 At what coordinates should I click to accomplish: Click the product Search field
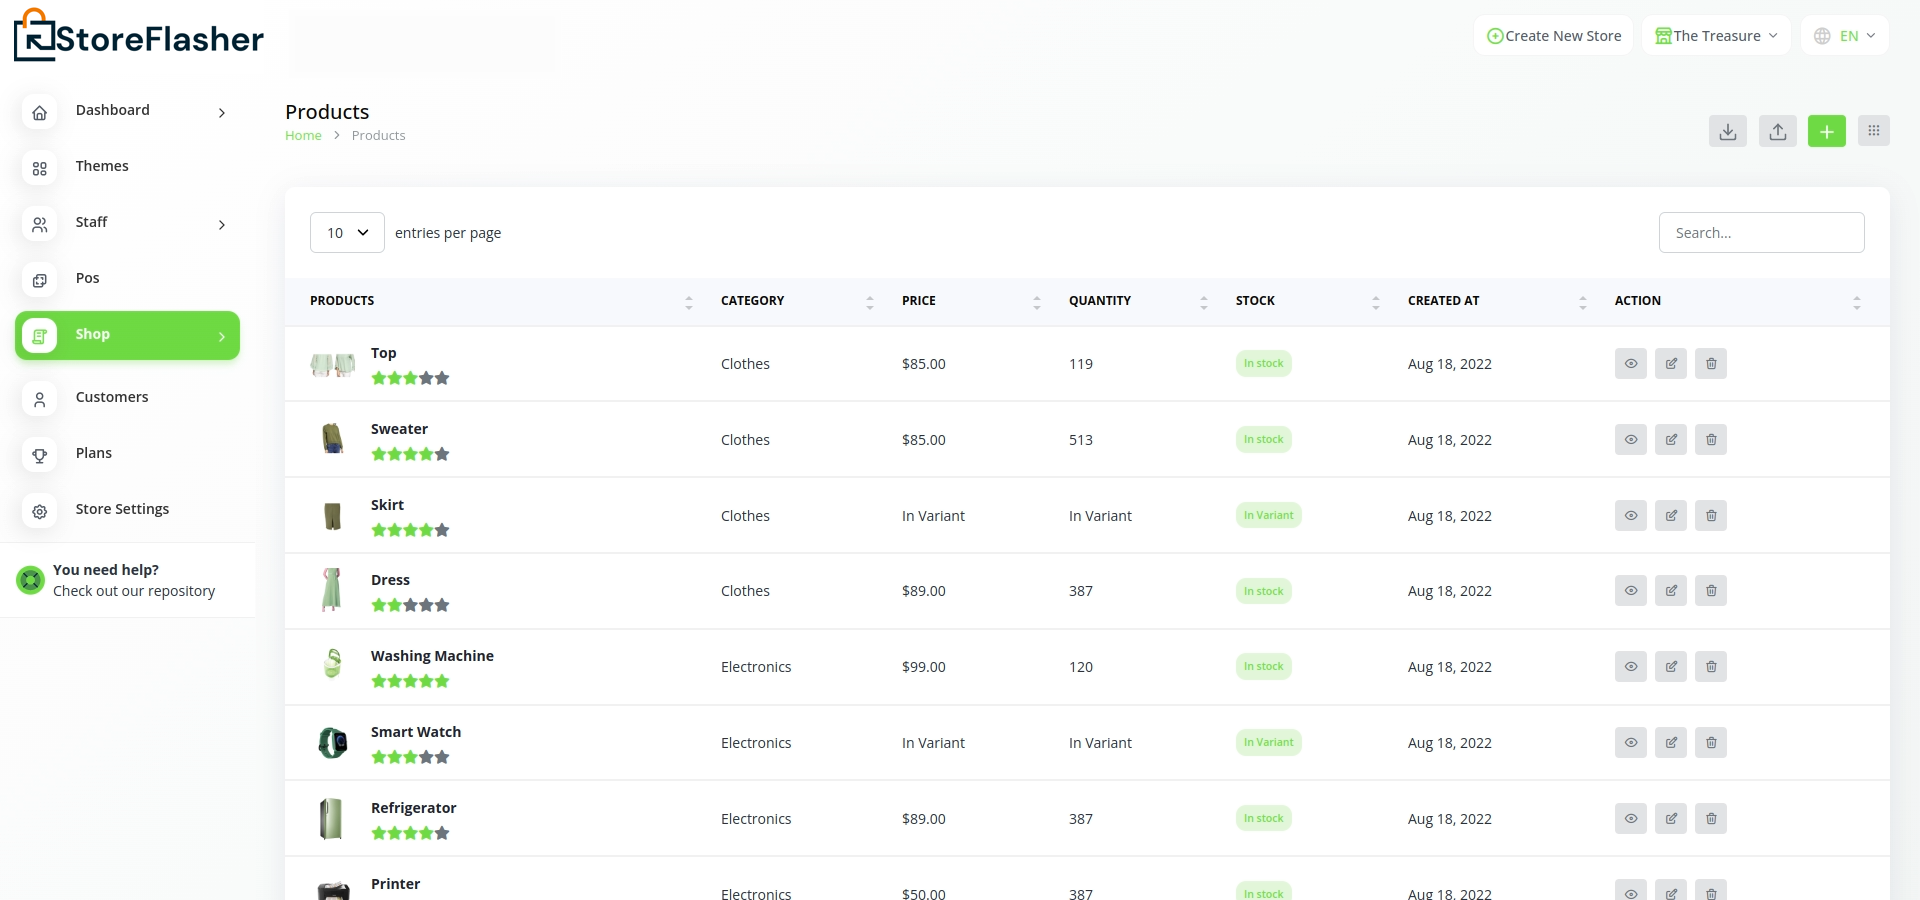pos(1761,233)
